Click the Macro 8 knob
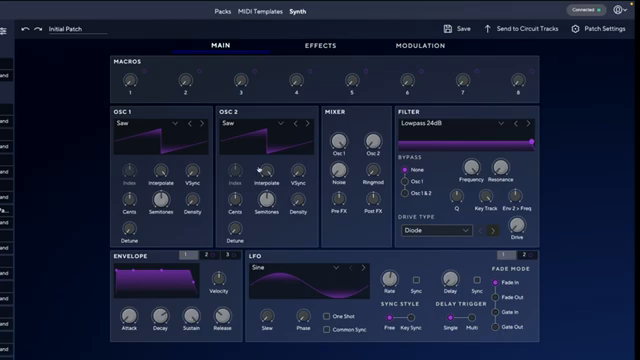 tap(518, 80)
